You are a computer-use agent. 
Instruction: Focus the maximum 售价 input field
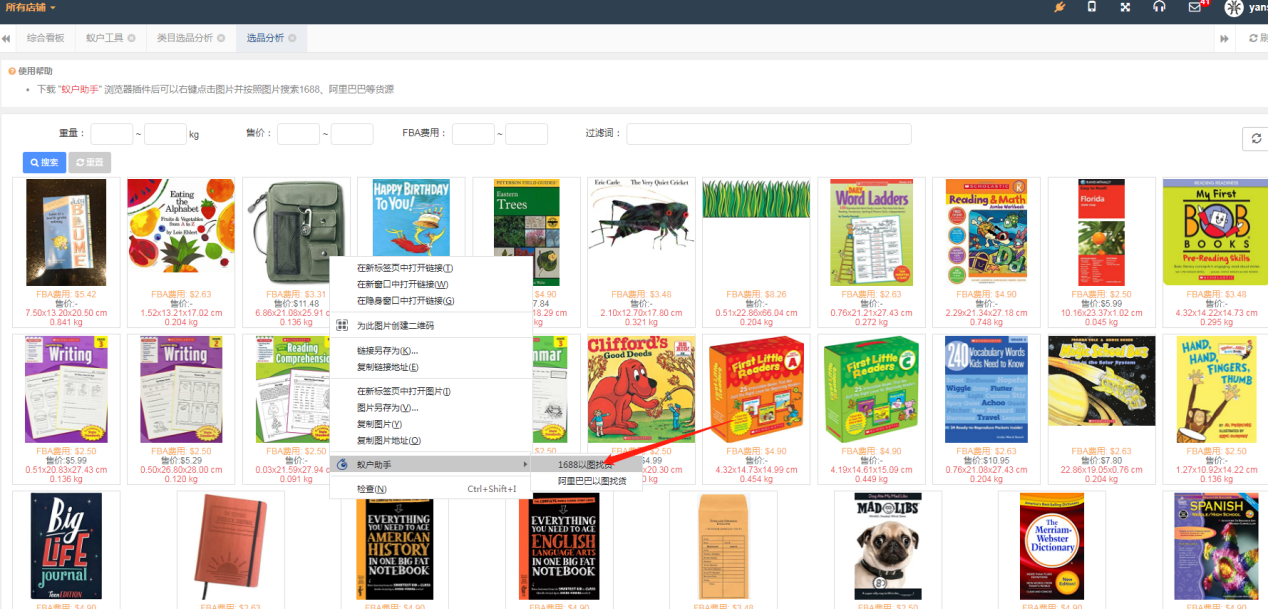352,134
